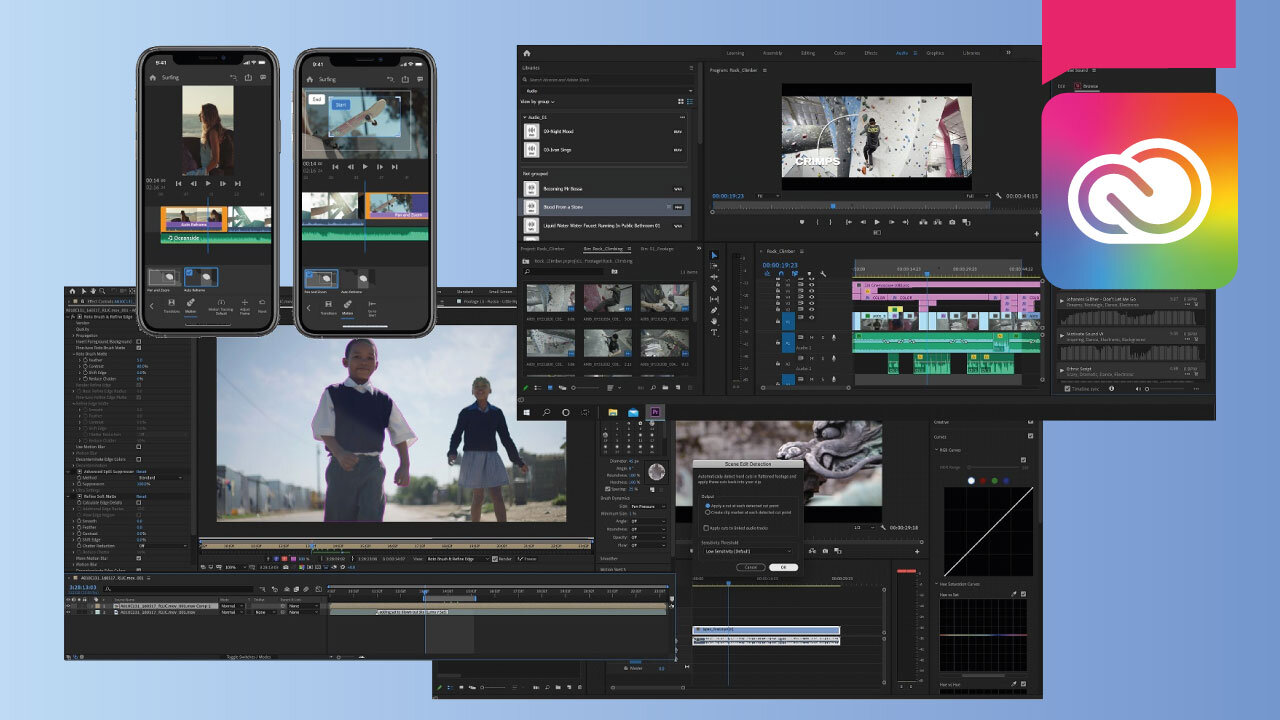
Task: Select the Pen tool in Premiere
Action: (x=714, y=310)
